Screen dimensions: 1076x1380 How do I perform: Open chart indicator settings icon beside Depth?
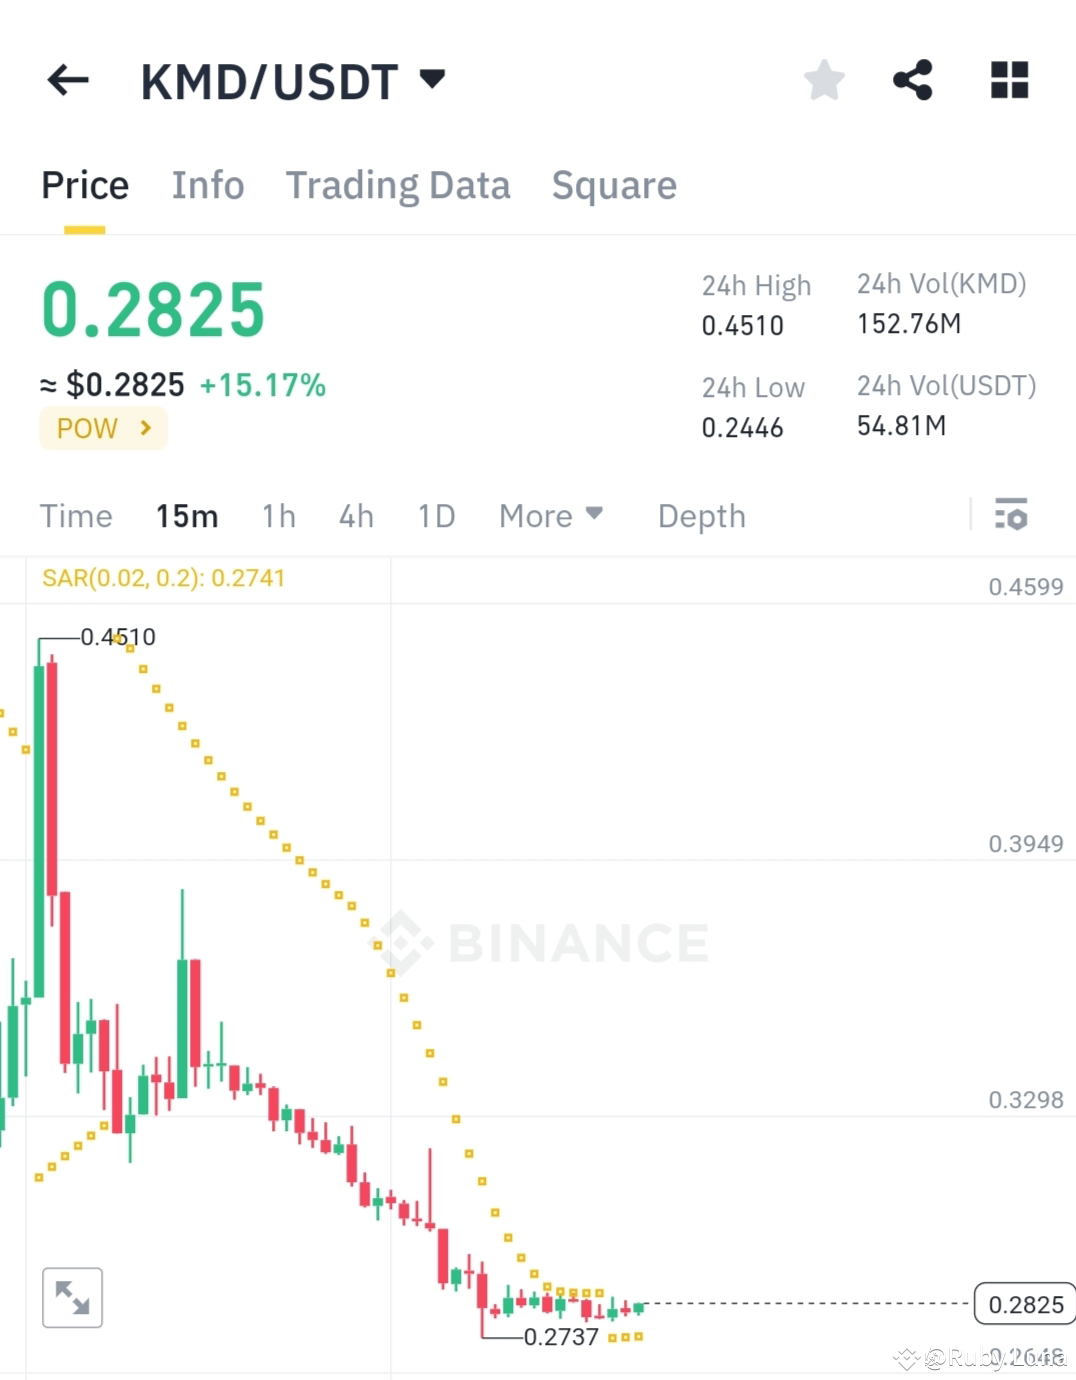[x=1012, y=515]
